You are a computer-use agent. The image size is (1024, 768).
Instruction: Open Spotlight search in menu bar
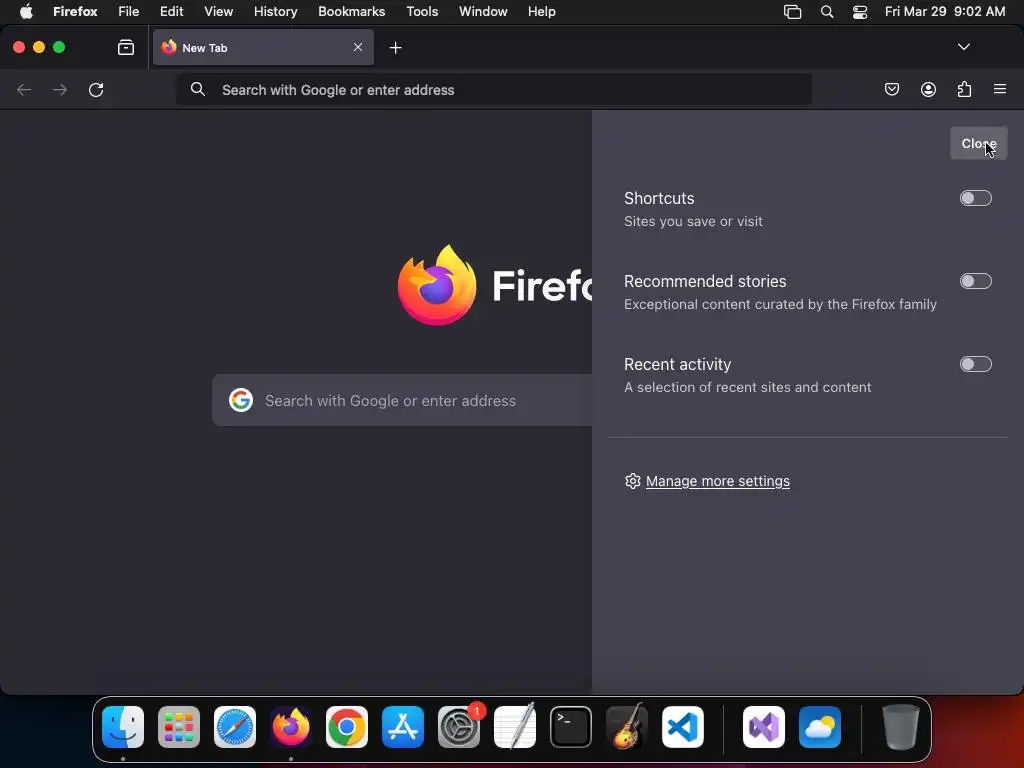(x=827, y=12)
